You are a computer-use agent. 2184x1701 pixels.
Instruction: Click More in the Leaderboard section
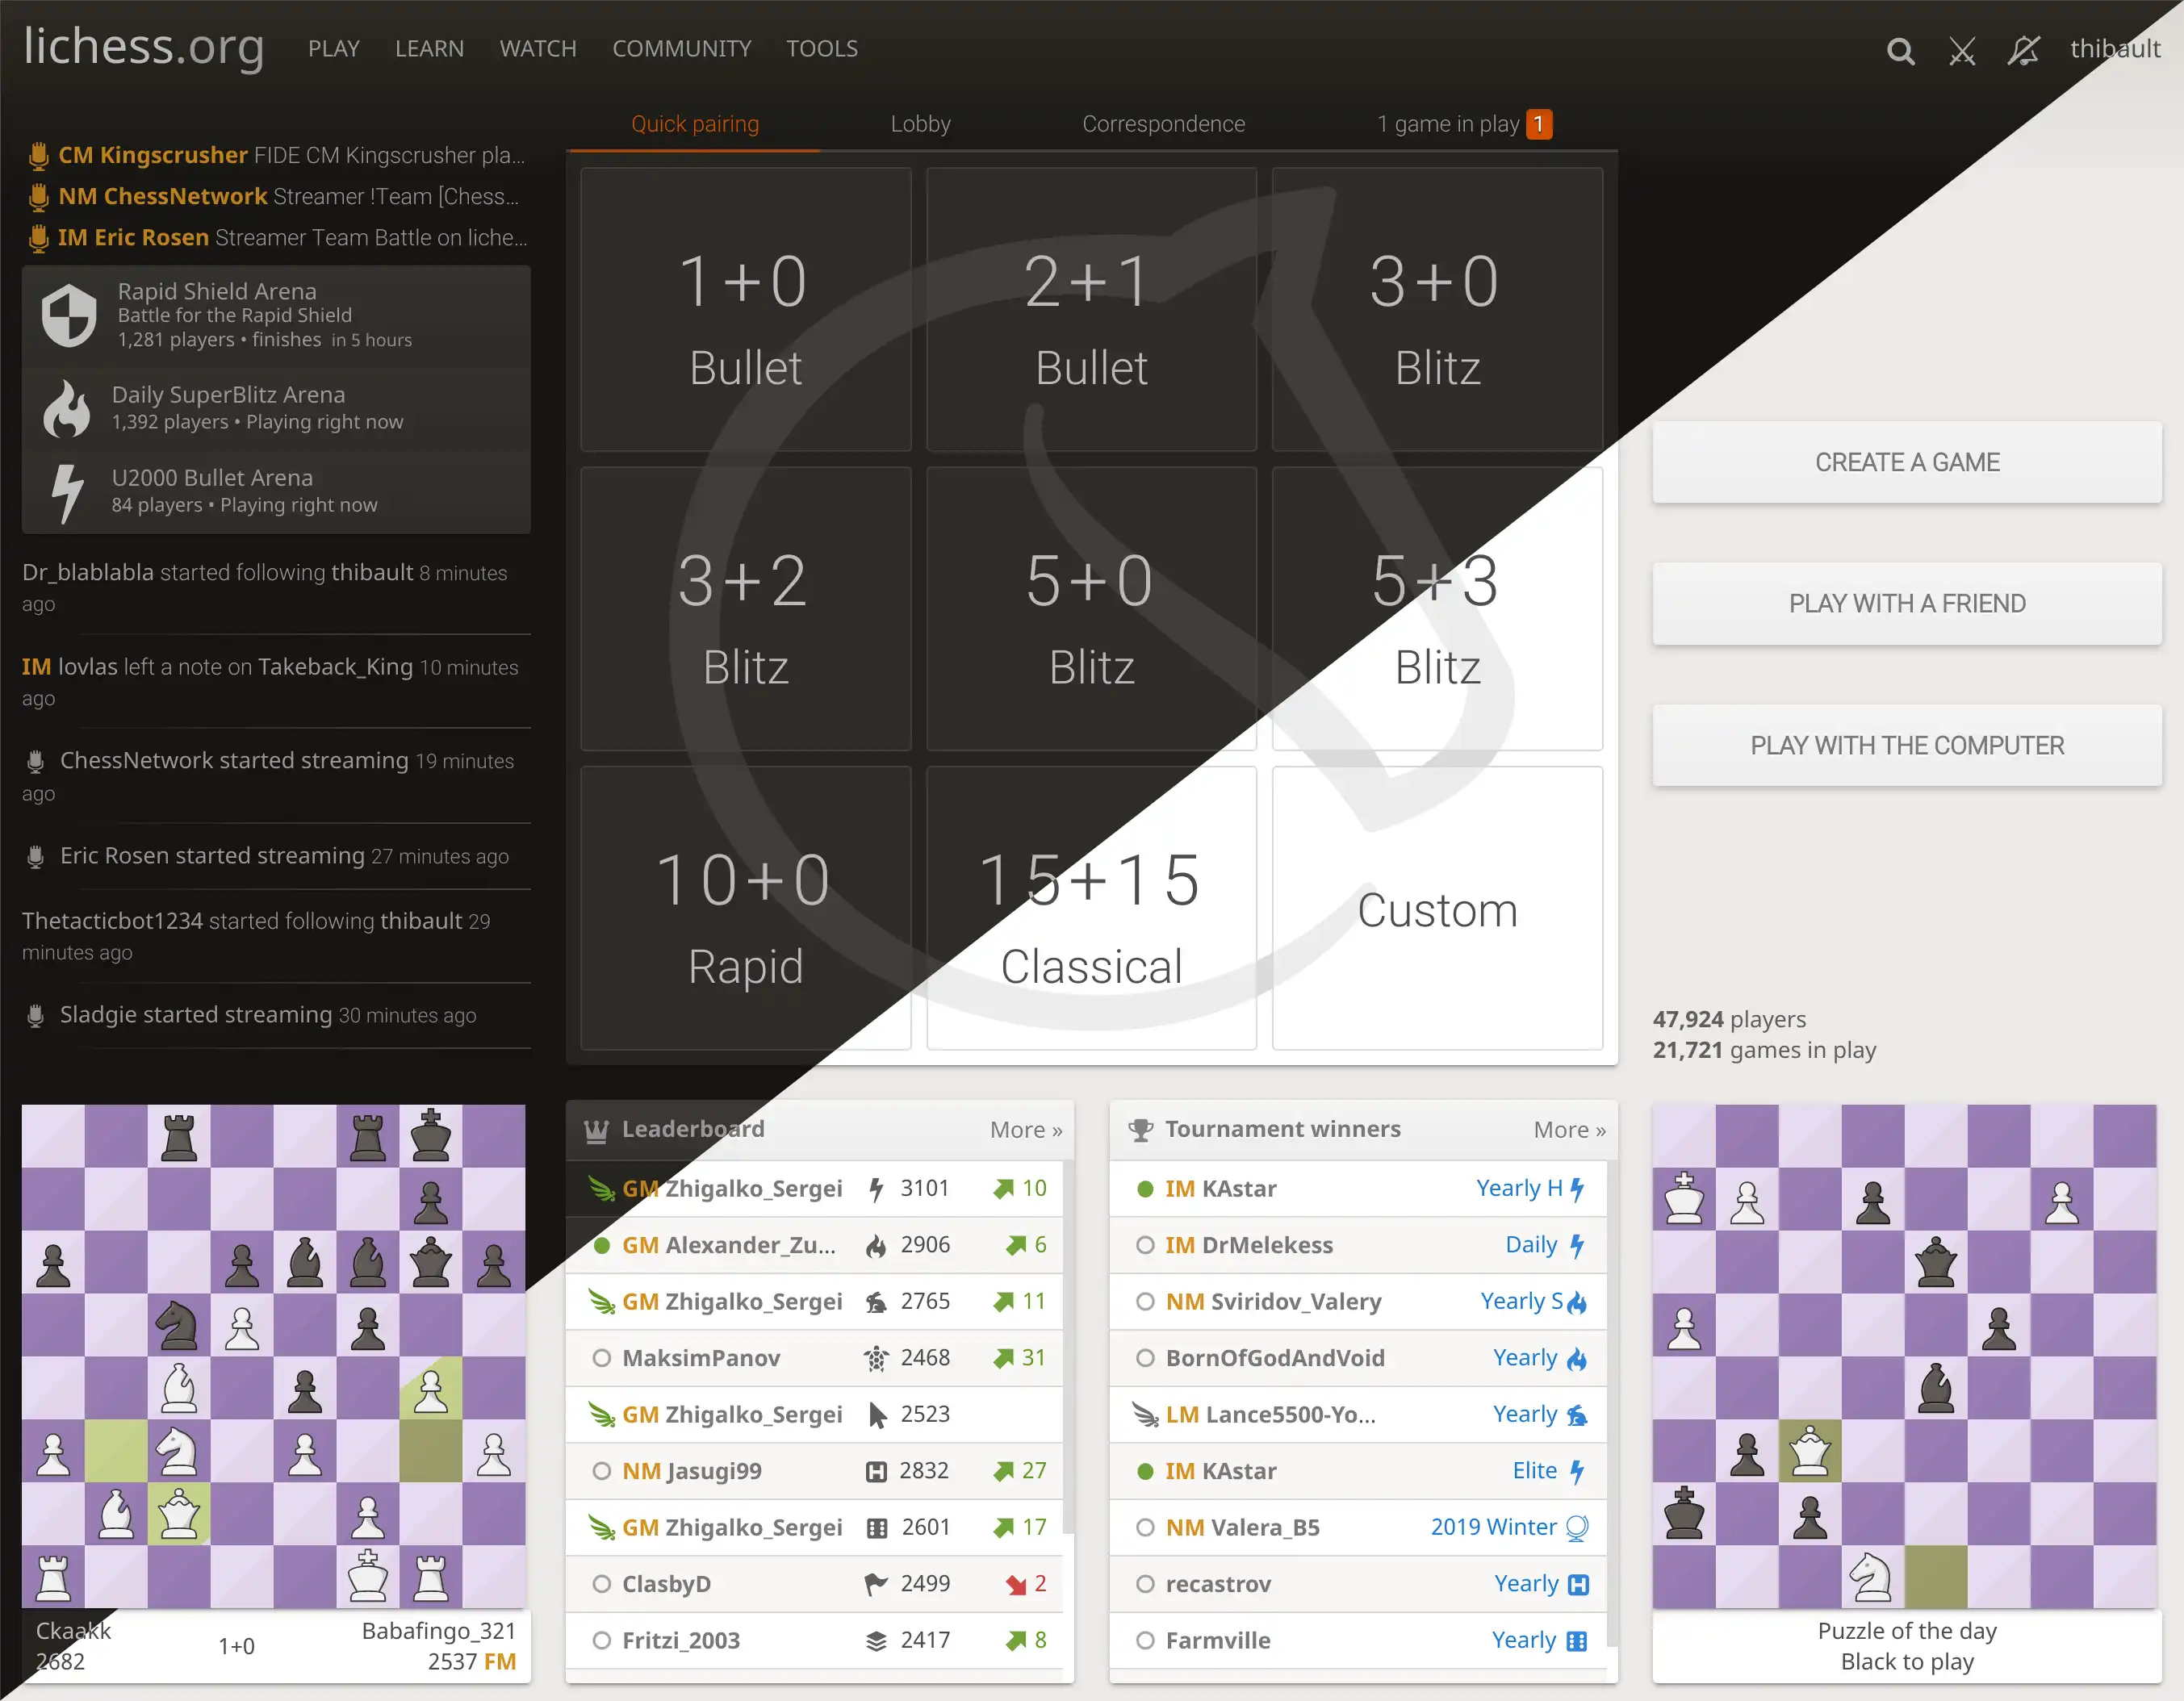1027,1129
